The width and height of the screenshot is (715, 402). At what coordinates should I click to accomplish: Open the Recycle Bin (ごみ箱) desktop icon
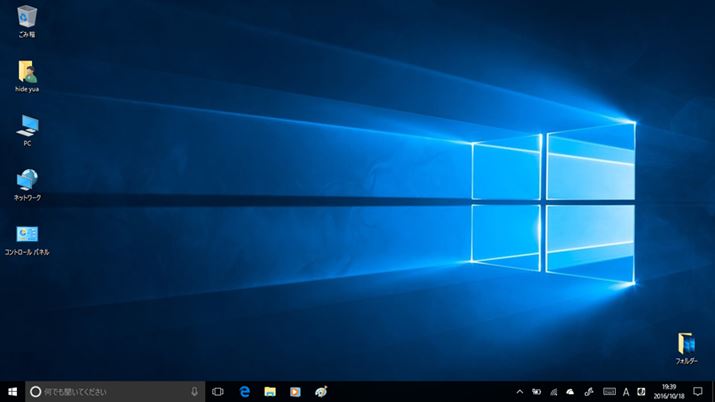[x=26, y=16]
